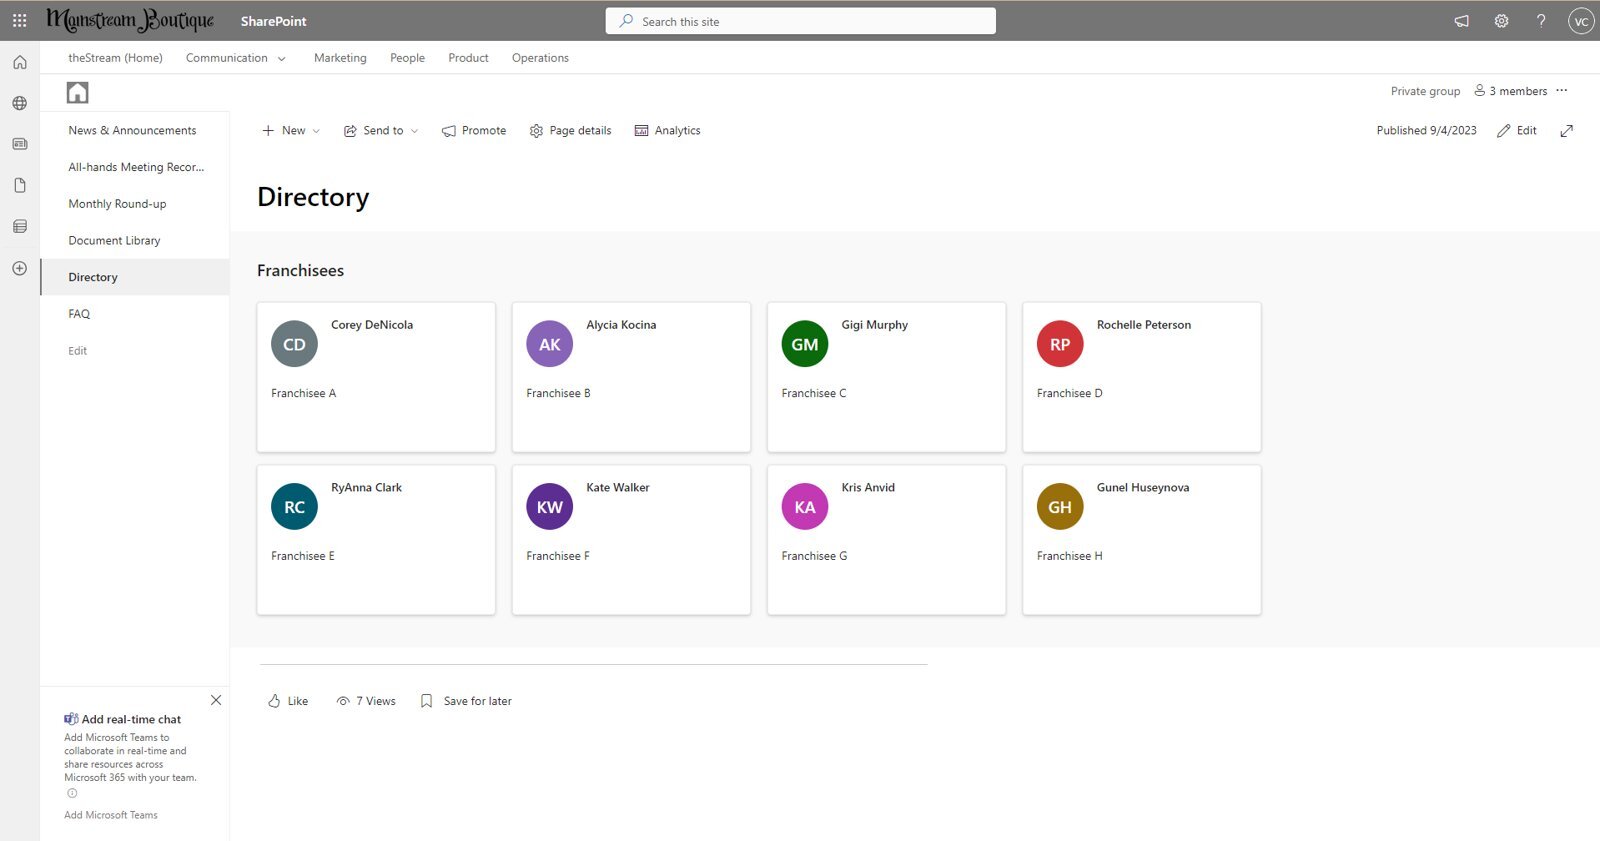
Task: Open the megaphone announcements icon
Action: tap(1461, 21)
